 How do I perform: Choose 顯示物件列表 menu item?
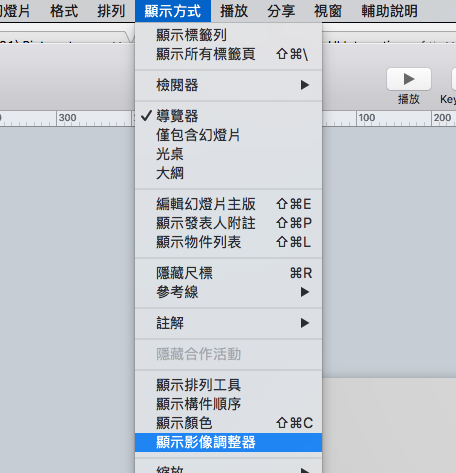228,242
